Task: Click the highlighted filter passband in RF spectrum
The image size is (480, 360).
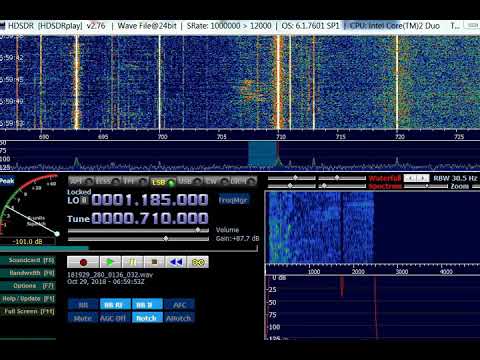Action: (x=262, y=153)
